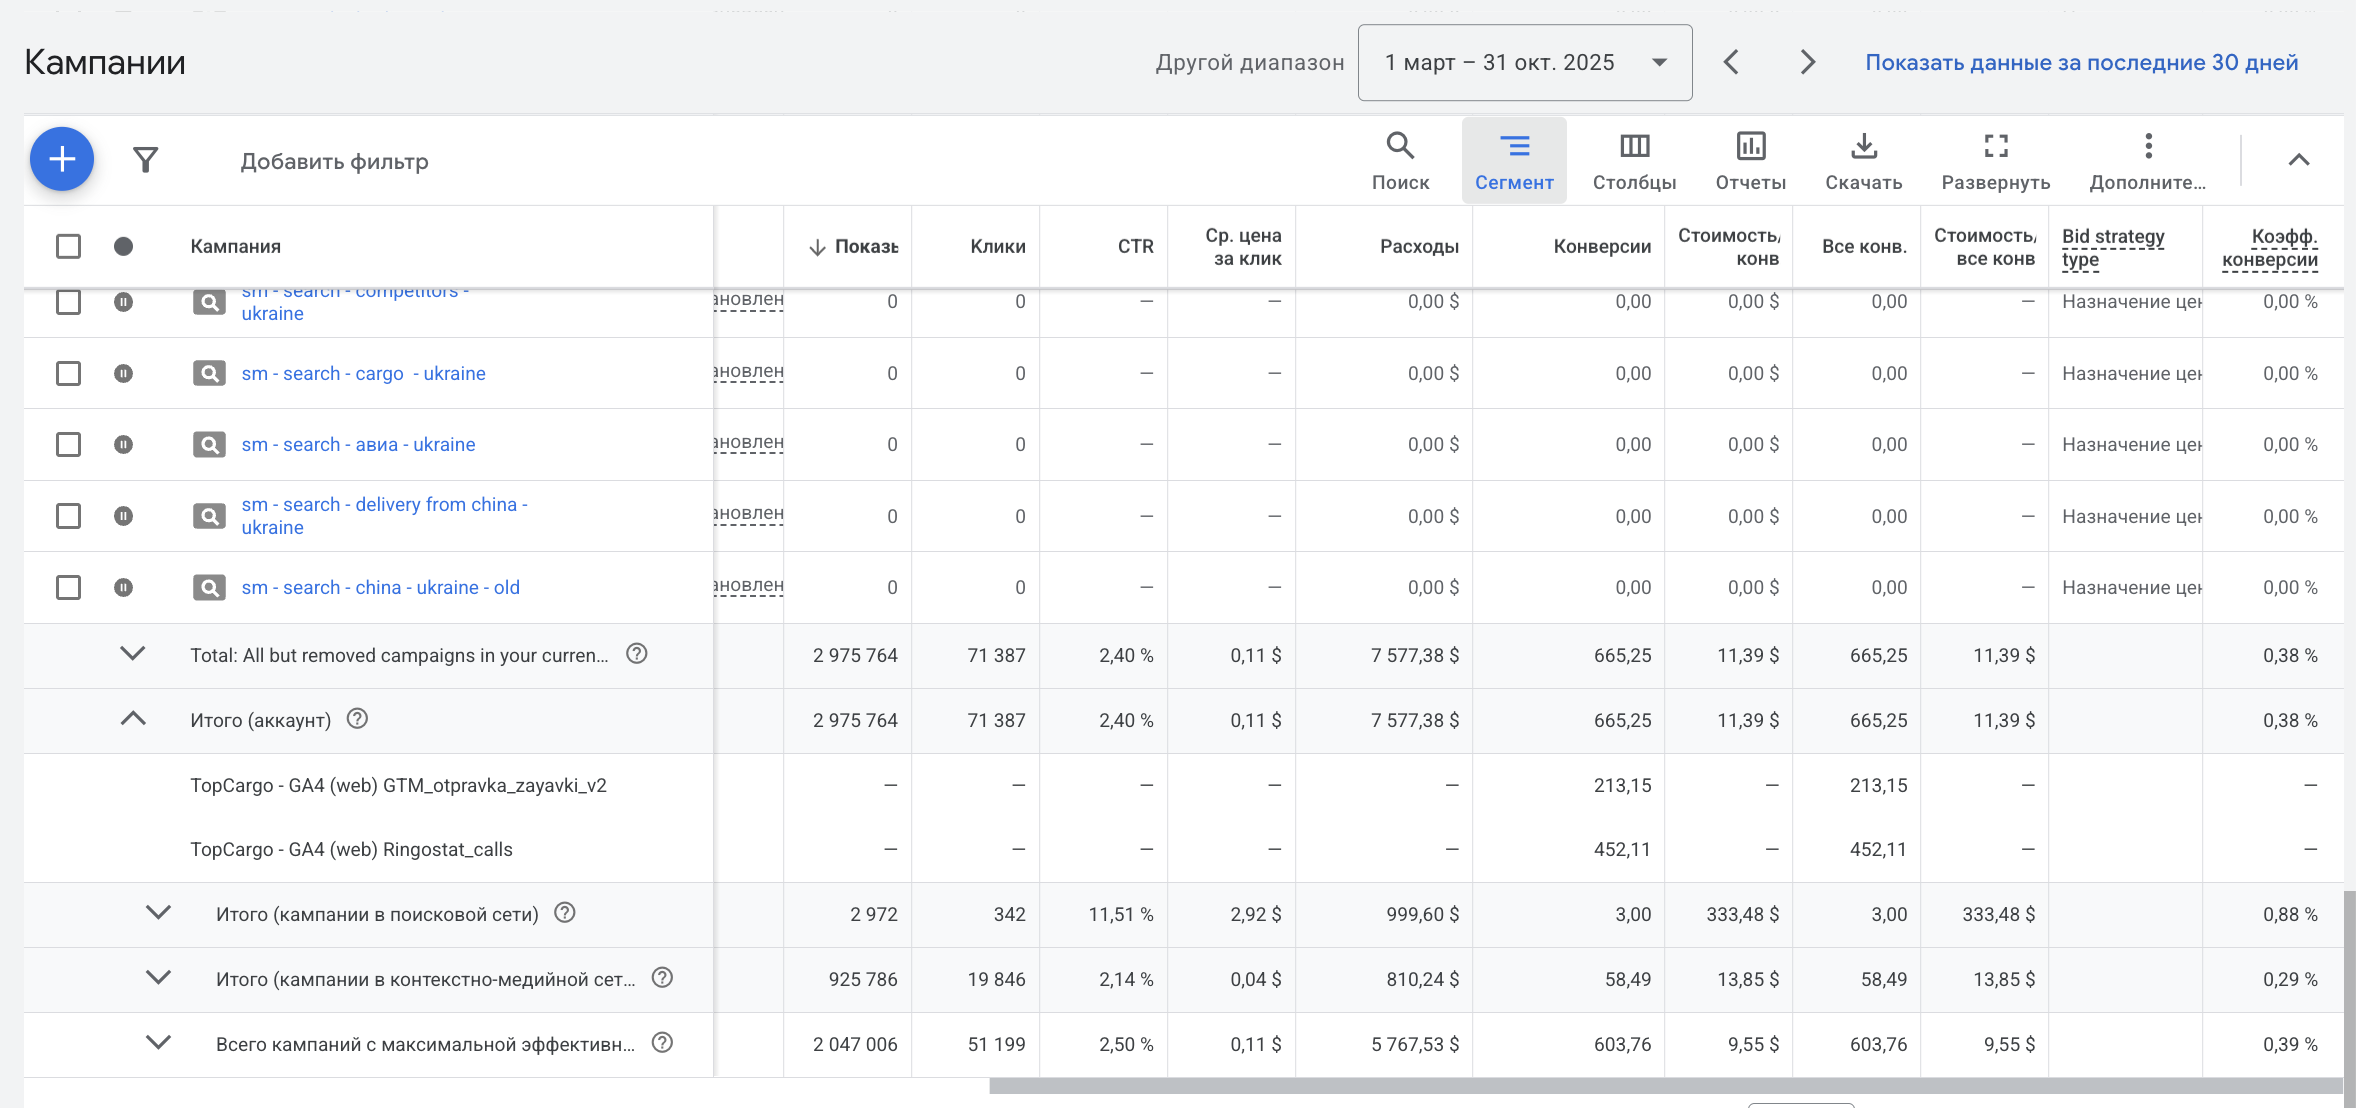Open campaign sm - search - china - ukraine - old
2356x1108 pixels.
click(380, 587)
